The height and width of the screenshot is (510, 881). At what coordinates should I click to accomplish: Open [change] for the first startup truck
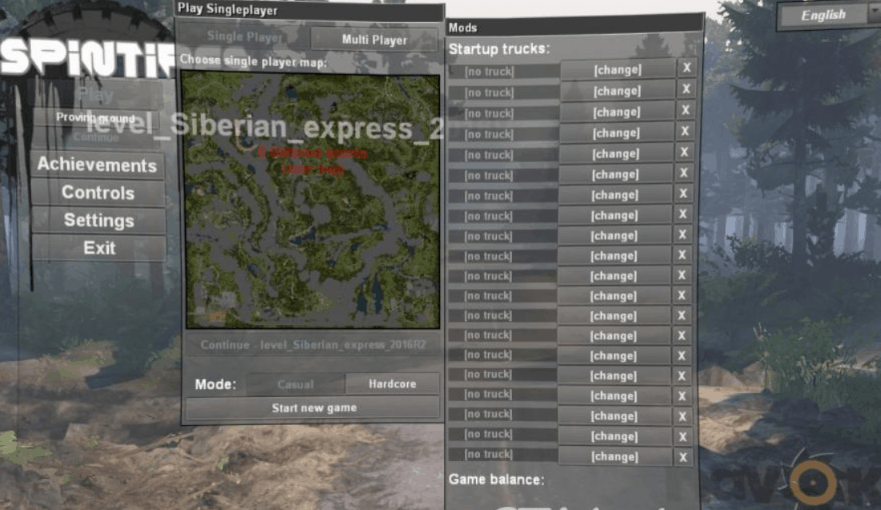coord(616,70)
